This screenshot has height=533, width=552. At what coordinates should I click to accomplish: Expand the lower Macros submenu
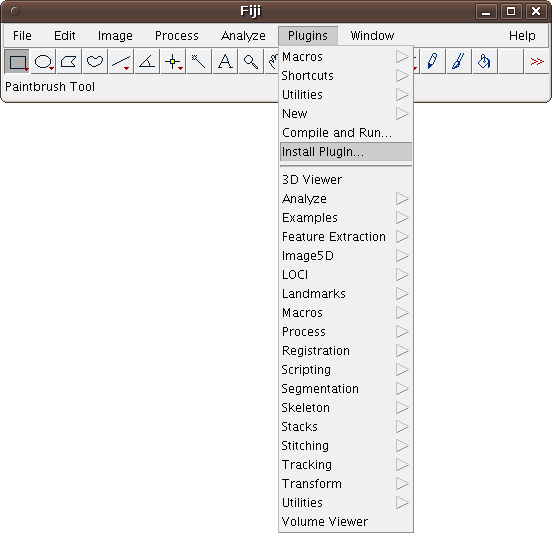click(x=346, y=313)
